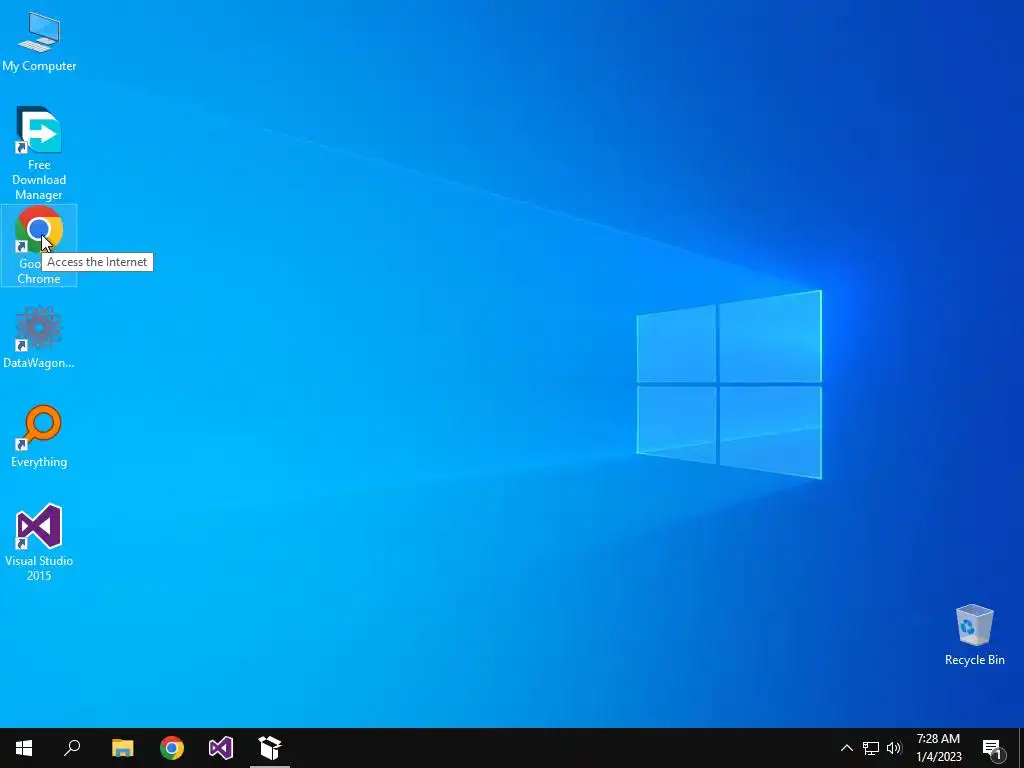
Task: Open taskbar search magnifier
Action: click(72, 748)
